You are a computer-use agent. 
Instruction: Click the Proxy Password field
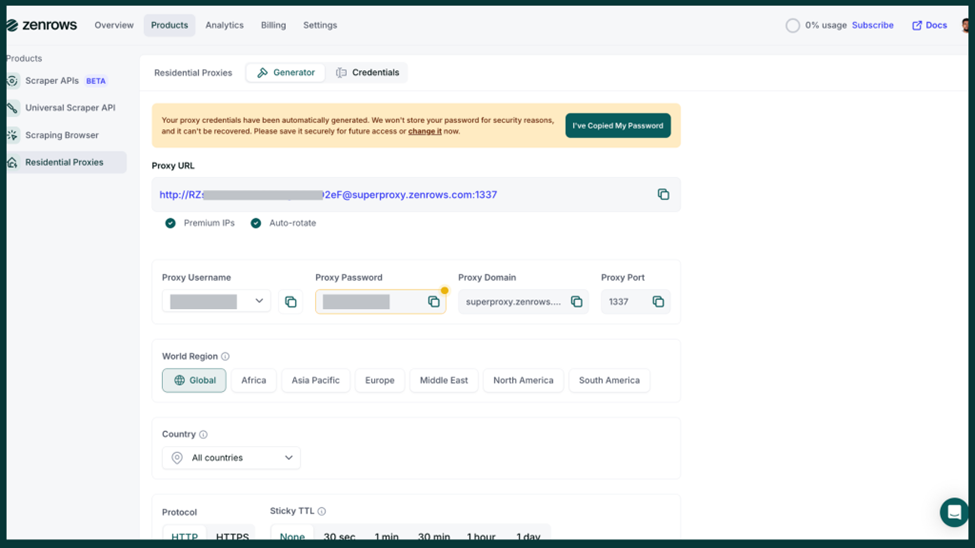(x=381, y=302)
